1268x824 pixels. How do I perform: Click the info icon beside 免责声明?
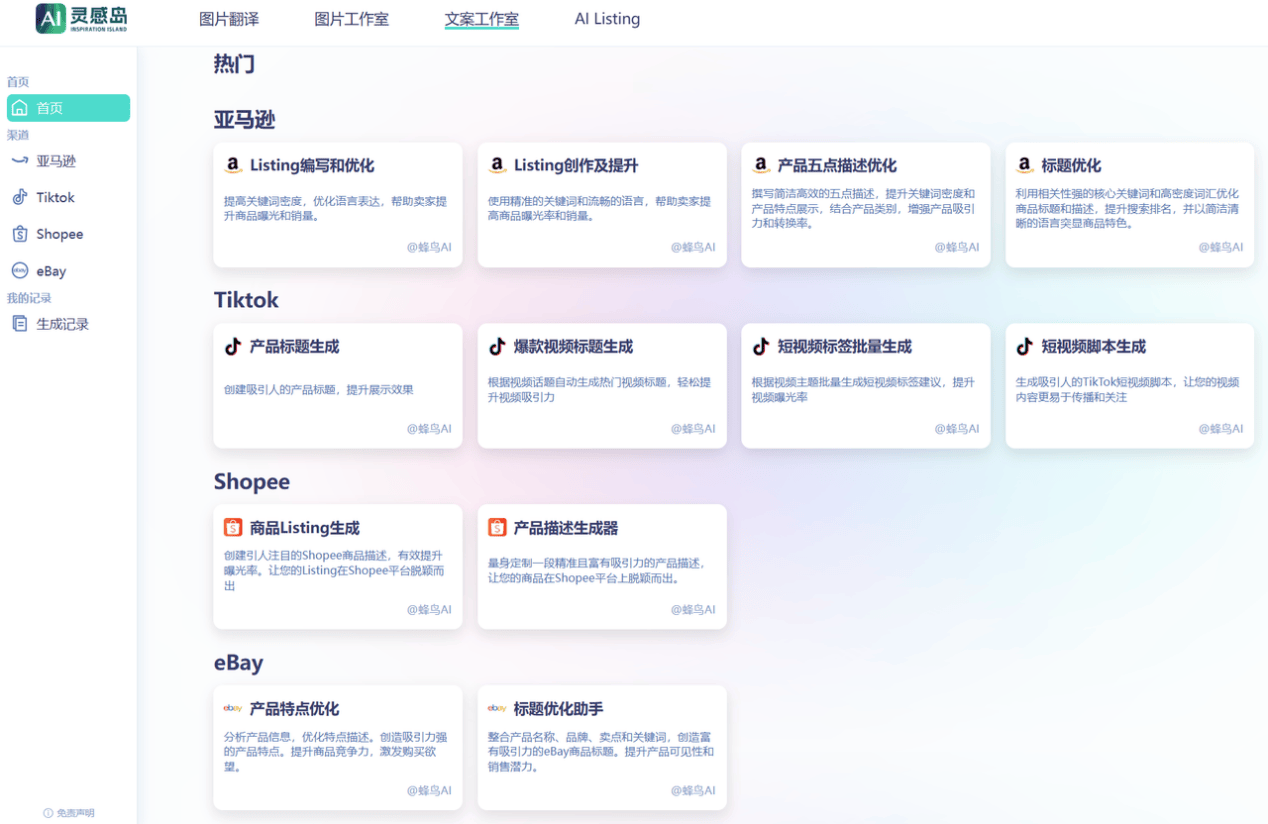point(47,813)
